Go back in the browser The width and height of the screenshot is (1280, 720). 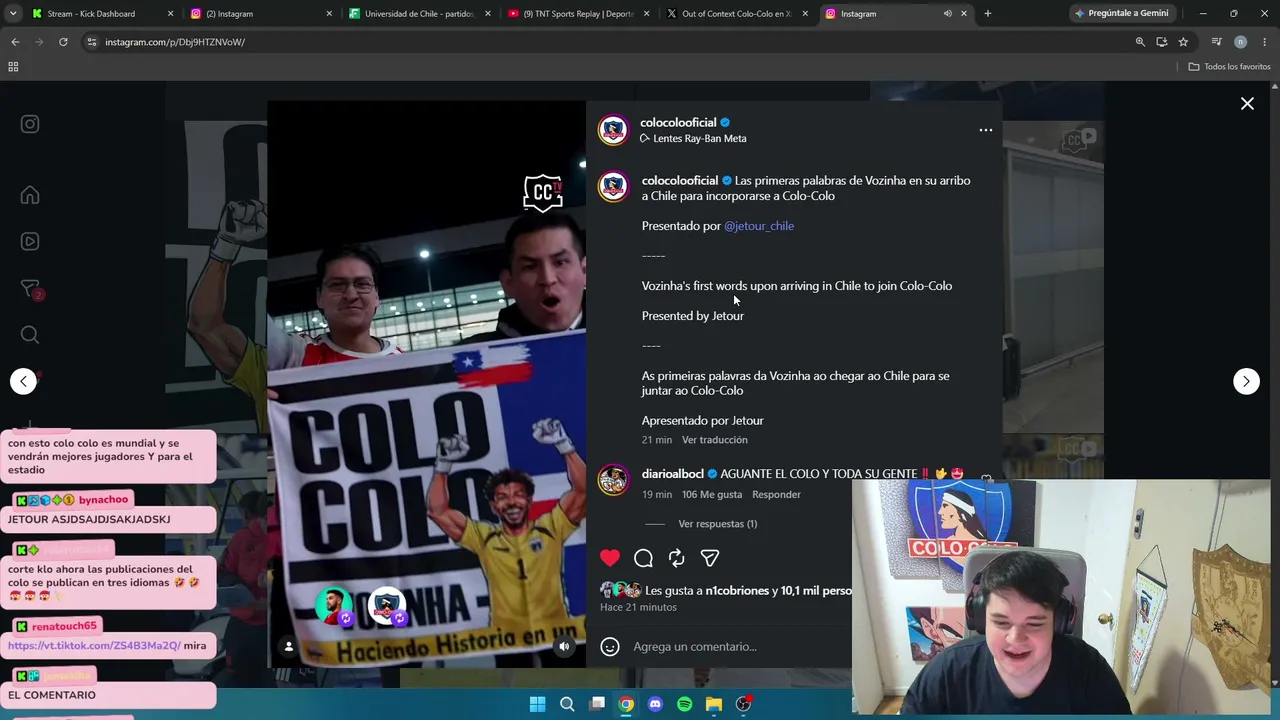[x=15, y=42]
